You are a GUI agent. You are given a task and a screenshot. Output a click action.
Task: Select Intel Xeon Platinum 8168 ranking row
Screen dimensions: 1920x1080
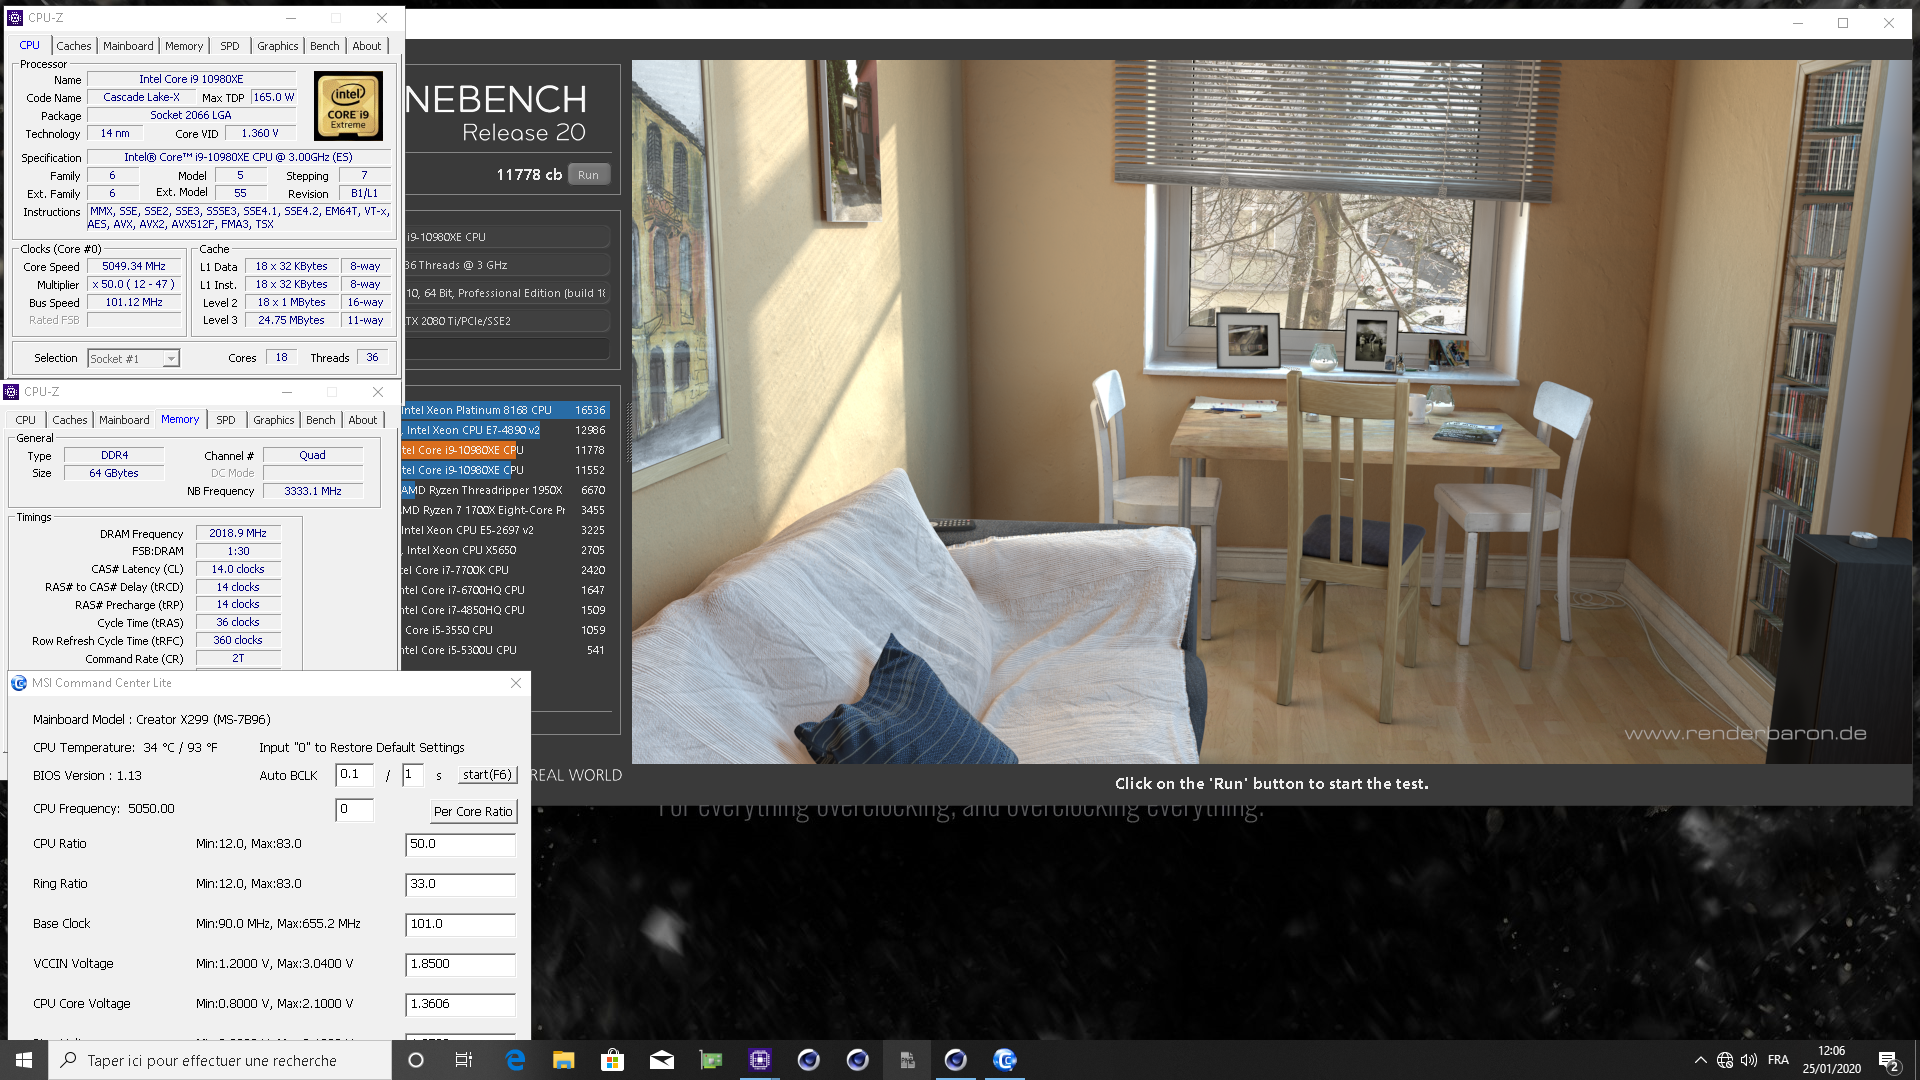(x=505, y=411)
